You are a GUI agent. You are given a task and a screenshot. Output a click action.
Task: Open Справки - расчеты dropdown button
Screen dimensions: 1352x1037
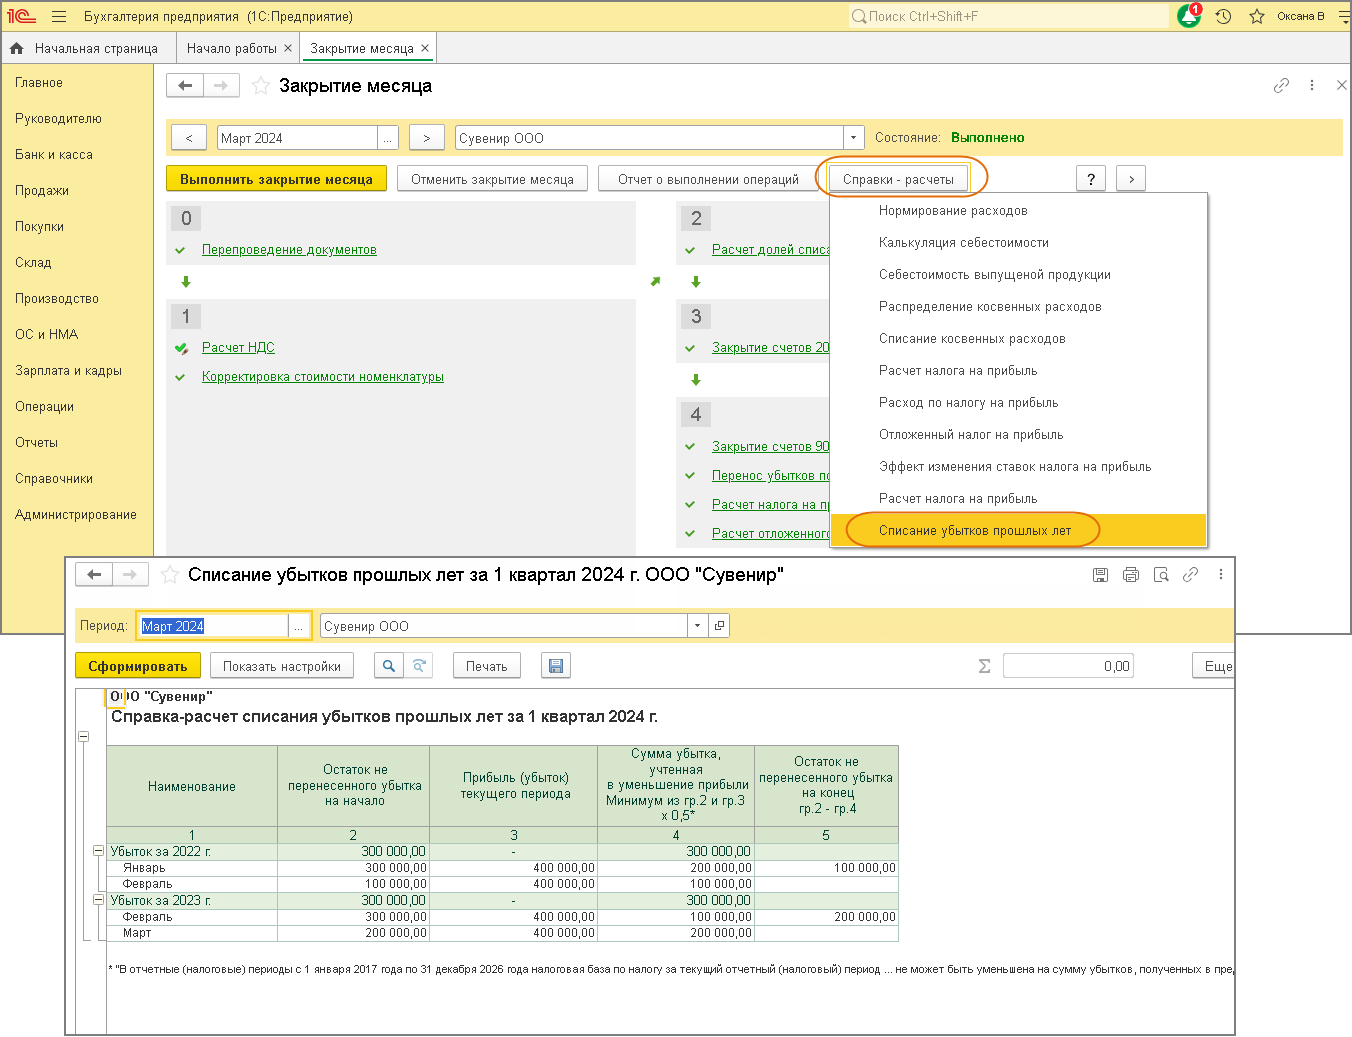898,179
